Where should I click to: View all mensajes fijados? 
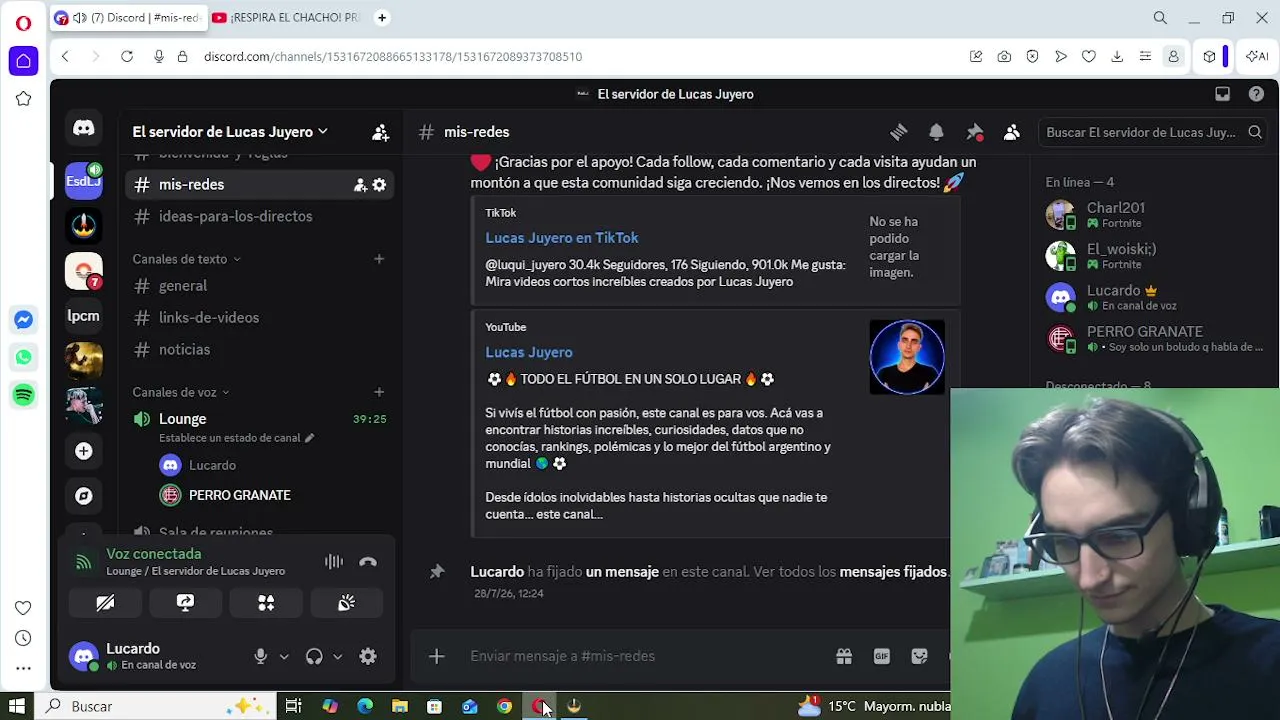tap(893, 572)
